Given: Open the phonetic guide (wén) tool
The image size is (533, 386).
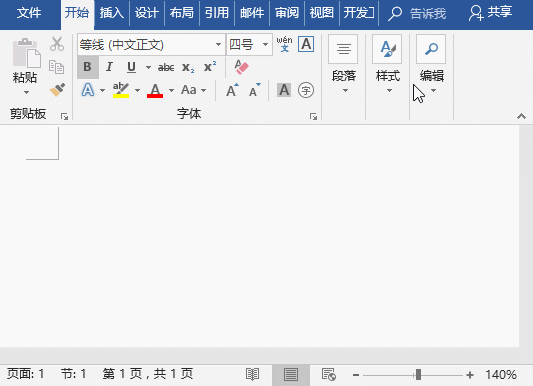Looking at the screenshot, I should (x=284, y=44).
